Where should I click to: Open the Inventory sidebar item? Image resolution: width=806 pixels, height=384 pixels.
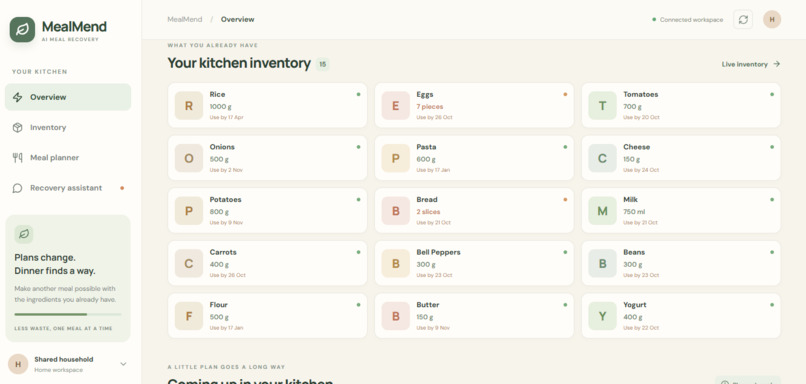pyautogui.click(x=68, y=127)
